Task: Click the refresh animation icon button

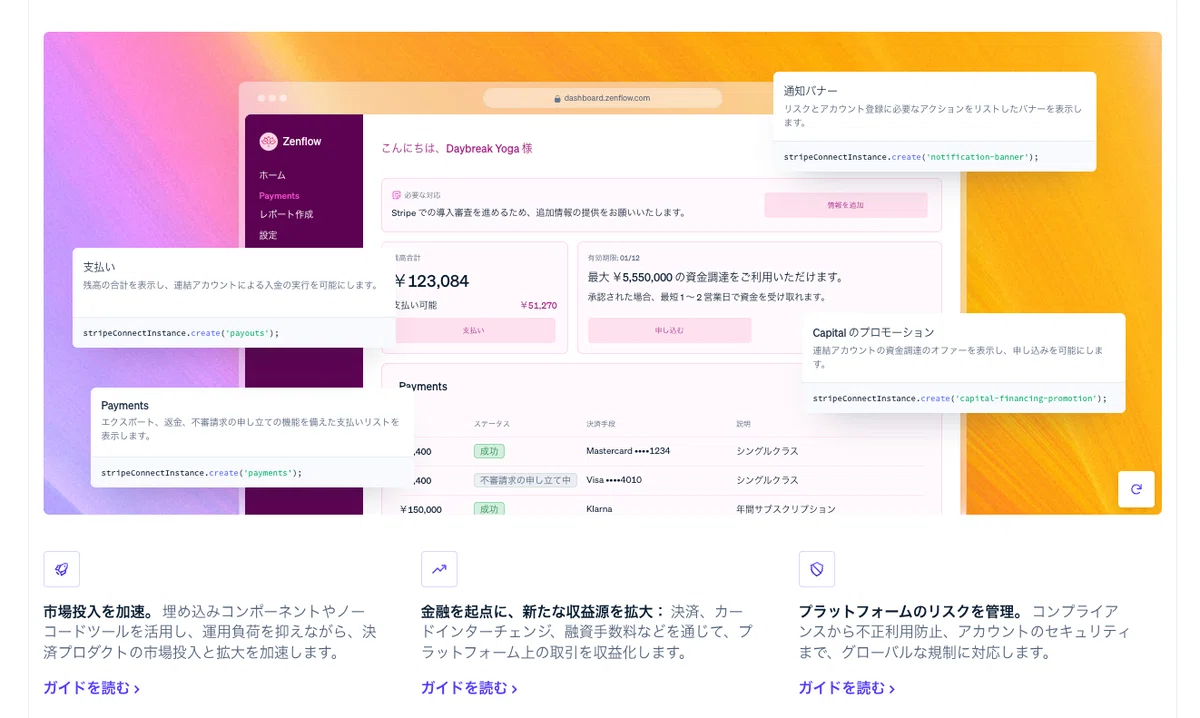Action: click(1136, 489)
